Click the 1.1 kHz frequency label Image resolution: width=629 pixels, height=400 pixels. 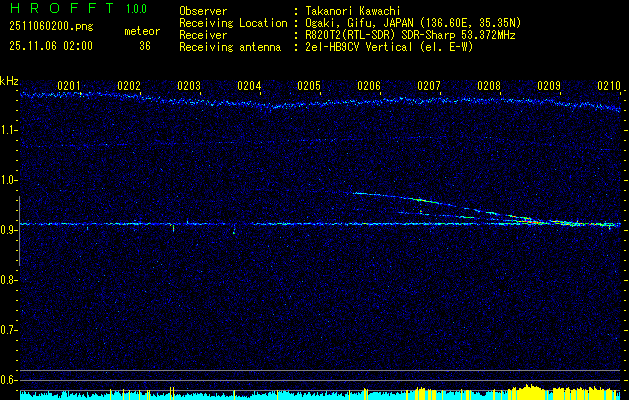click(x=7, y=130)
